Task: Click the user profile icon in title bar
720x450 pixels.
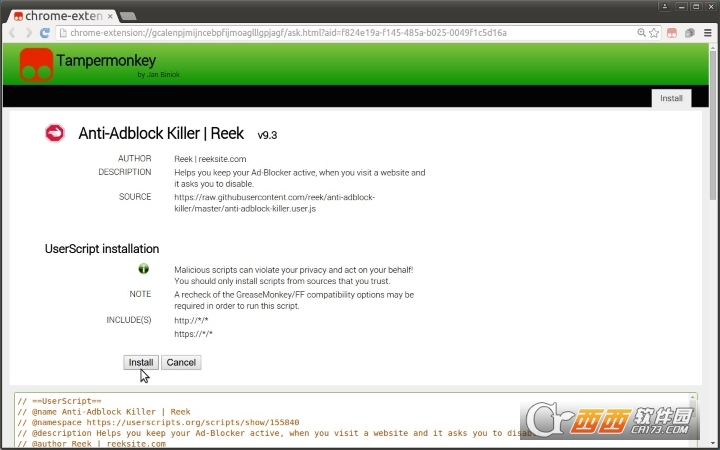Action: tap(665, 6)
